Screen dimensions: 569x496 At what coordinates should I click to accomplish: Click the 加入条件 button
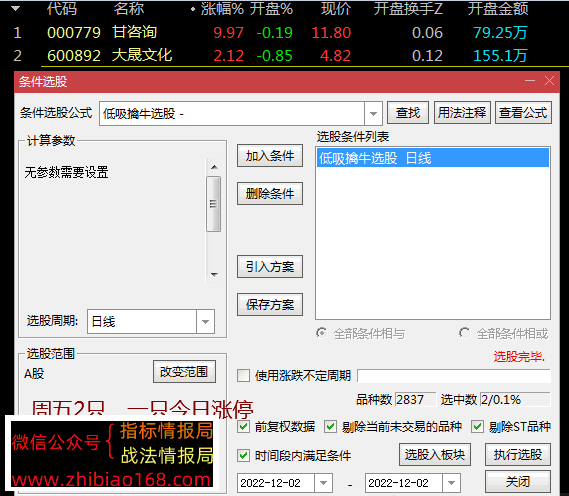[x=270, y=156]
